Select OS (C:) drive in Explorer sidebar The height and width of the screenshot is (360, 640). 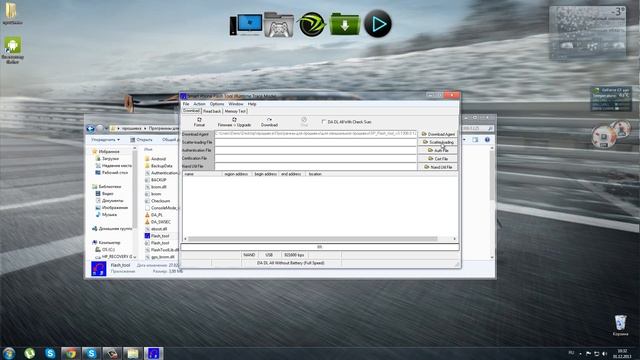coord(105,249)
